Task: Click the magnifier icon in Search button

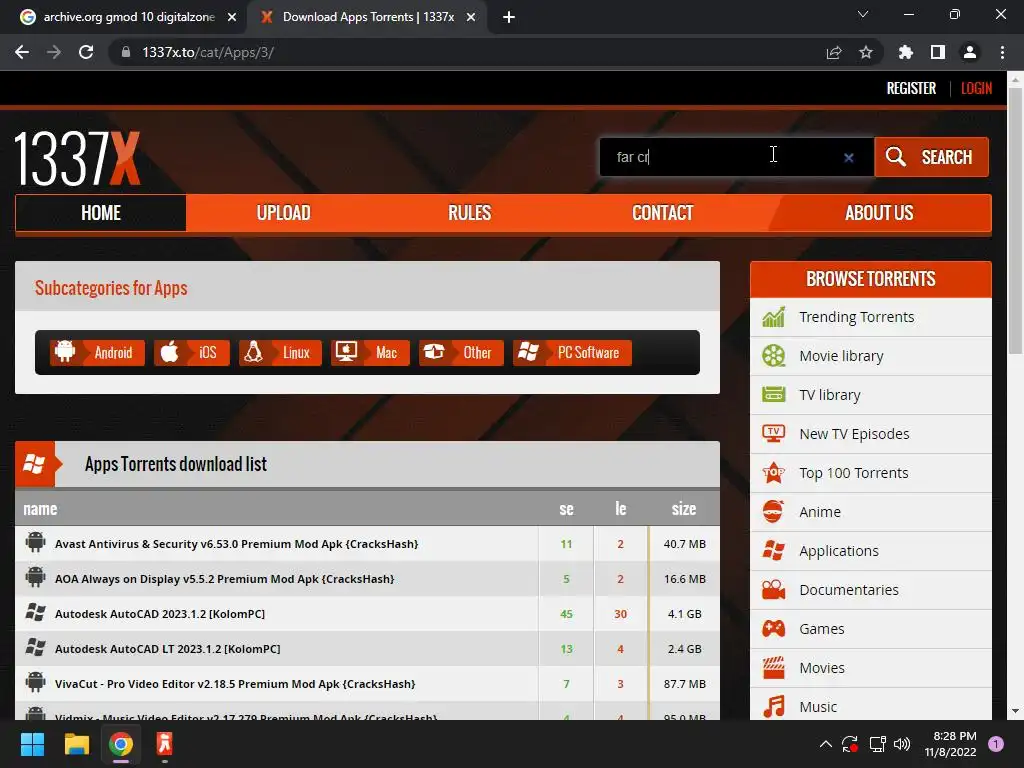Action: click(x=895, y=157)
